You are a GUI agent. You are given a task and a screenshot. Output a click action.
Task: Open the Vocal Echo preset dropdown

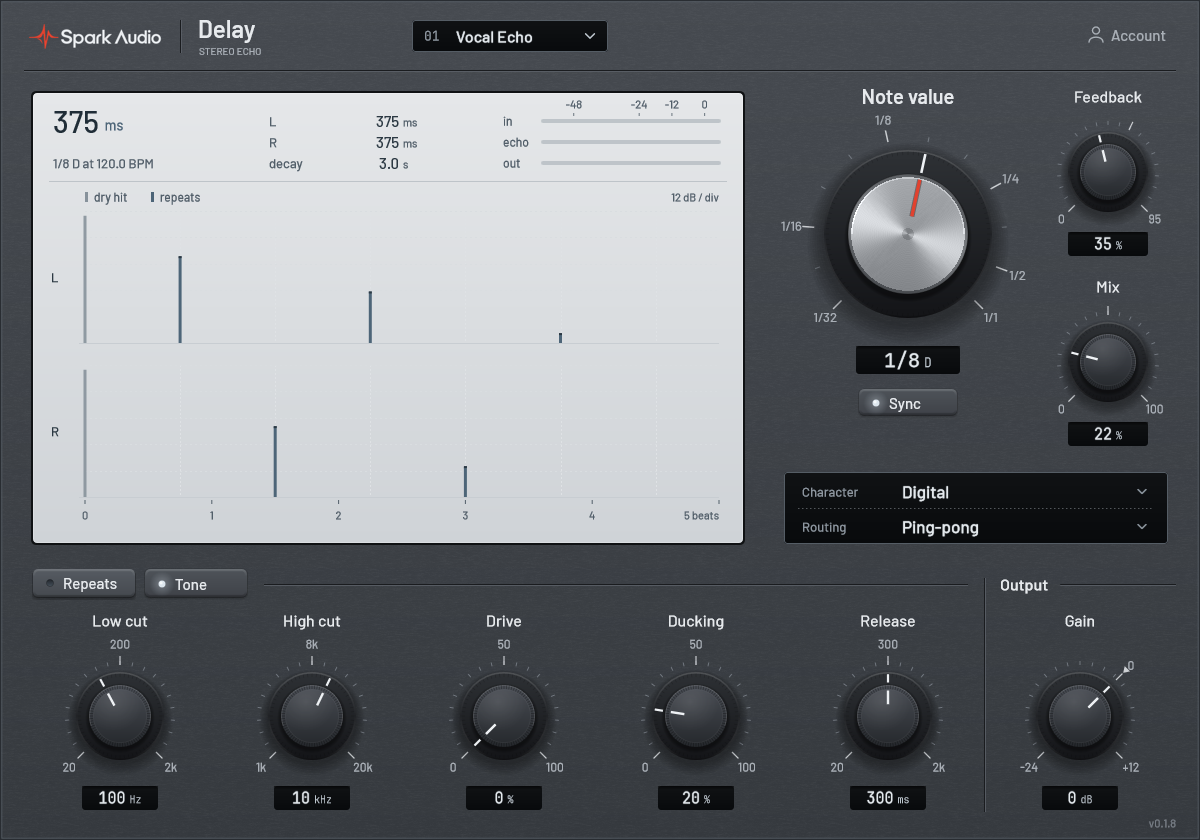point(510,37)
